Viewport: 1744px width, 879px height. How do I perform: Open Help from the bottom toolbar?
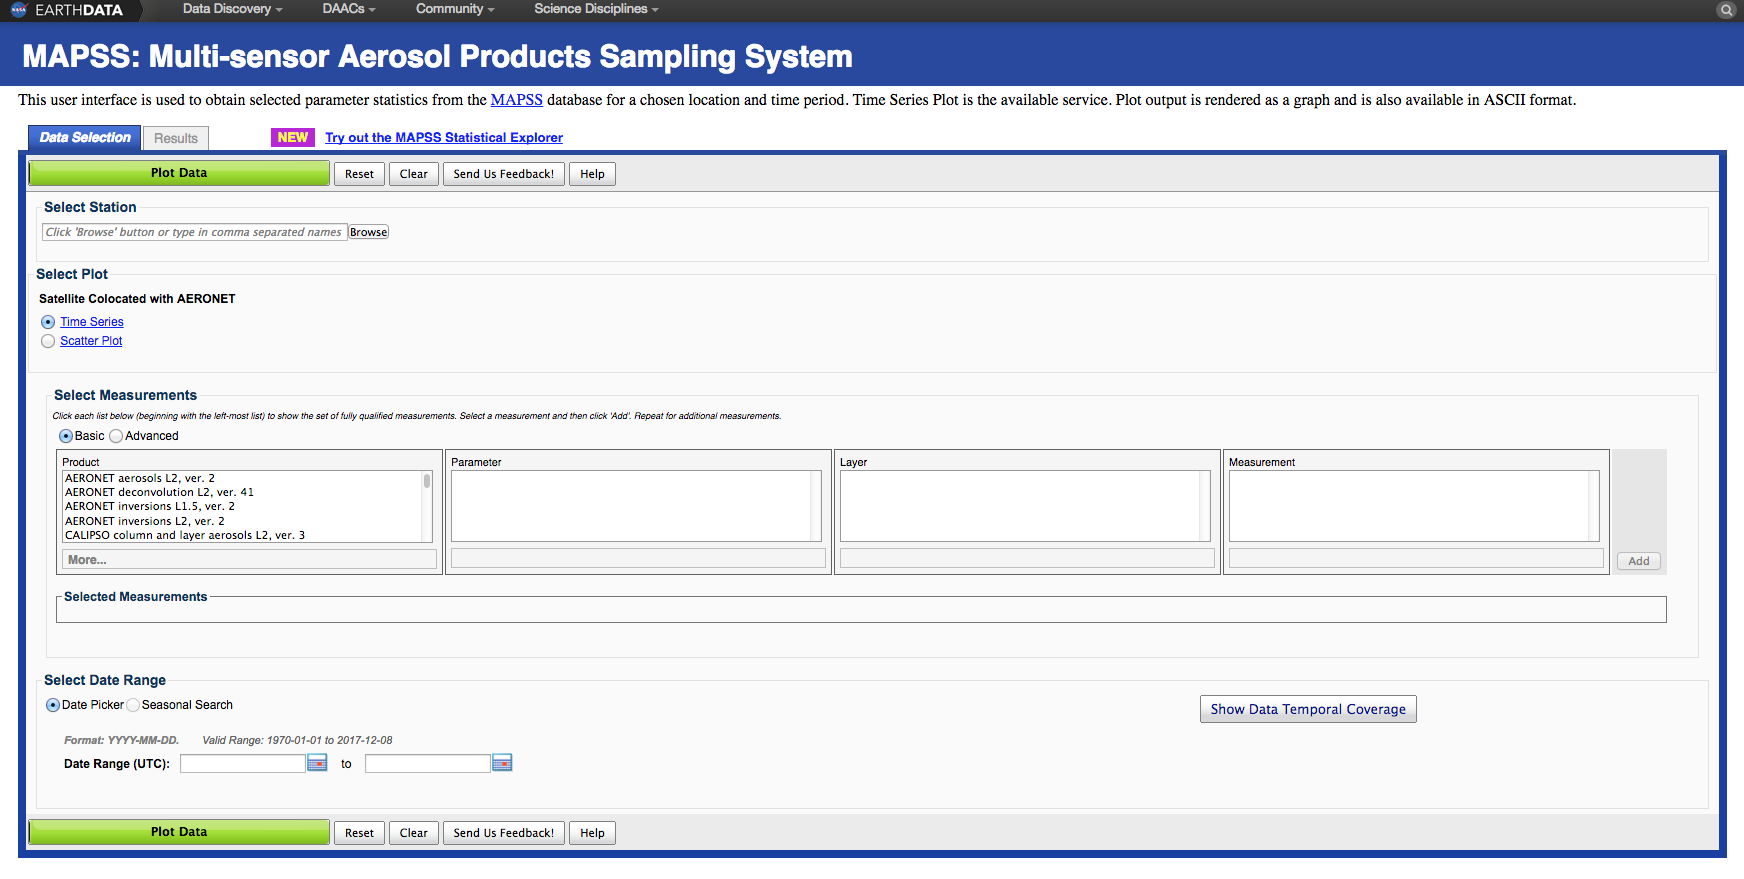592,833
